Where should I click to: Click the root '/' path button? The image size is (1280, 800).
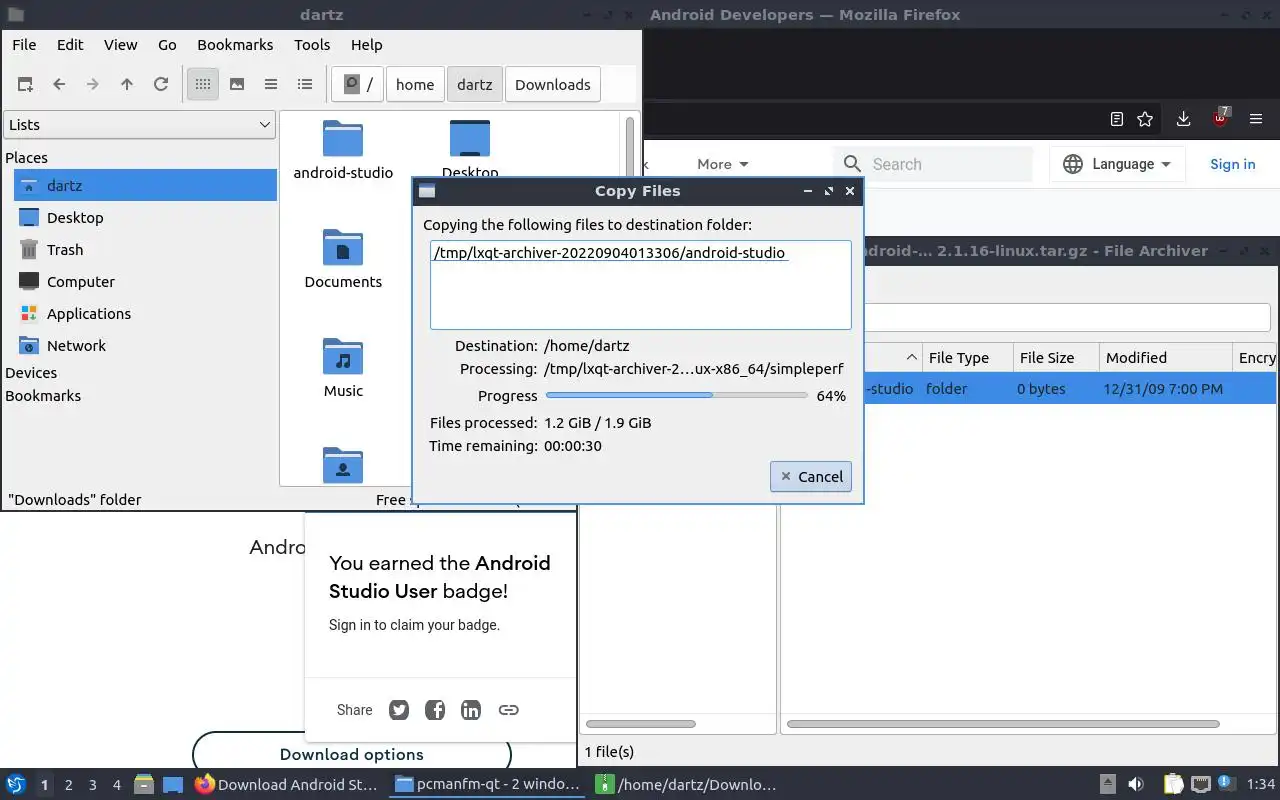pos(358,84)
